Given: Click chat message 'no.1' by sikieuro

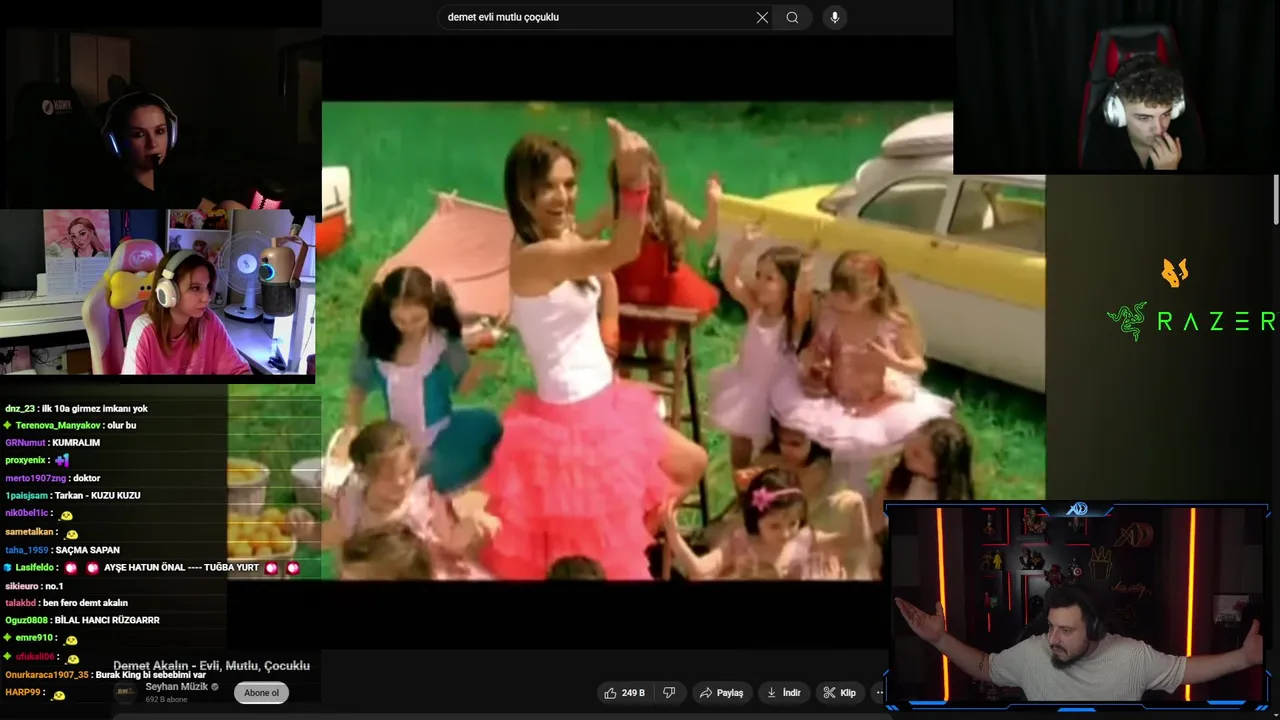Looking at the screenshot, I should click(x=54, y=585).
